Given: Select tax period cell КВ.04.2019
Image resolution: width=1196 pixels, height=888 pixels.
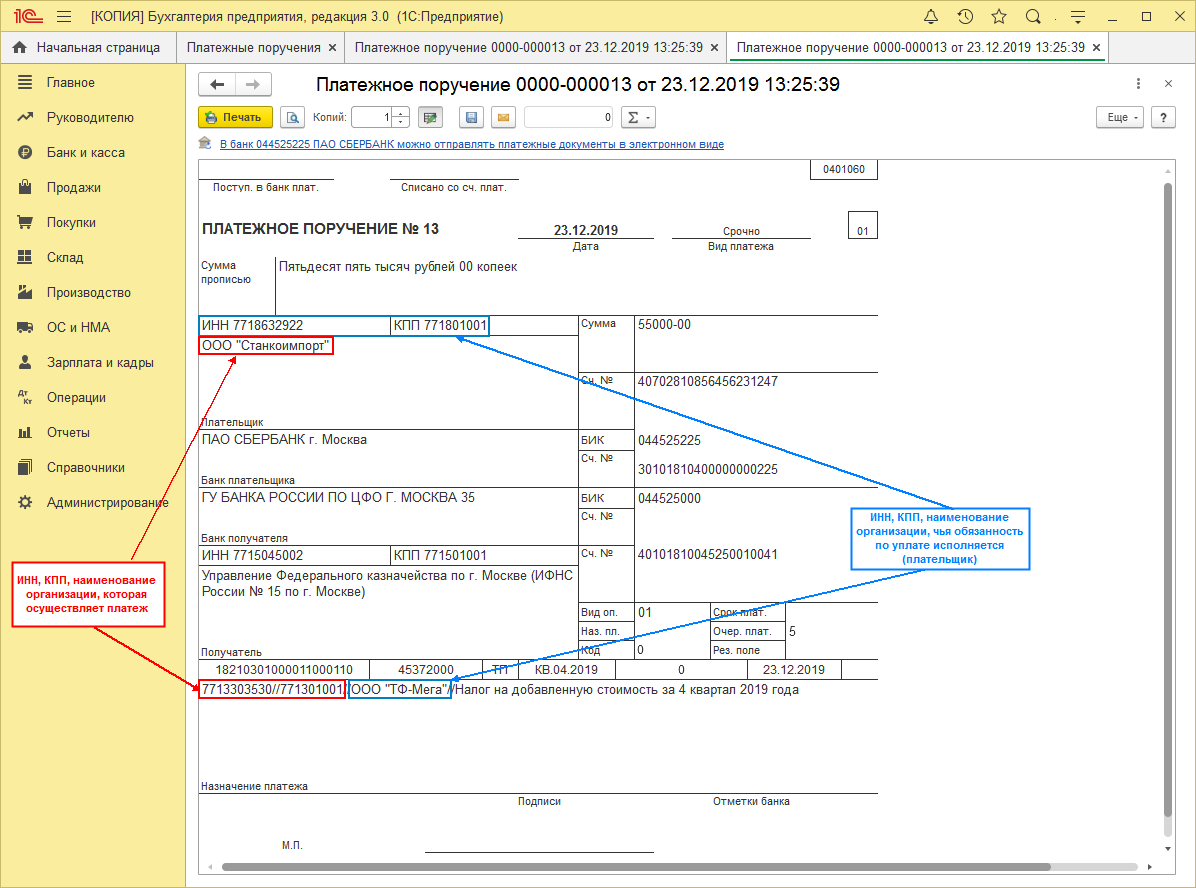Looking at the screenshot, I should point(566,670).
